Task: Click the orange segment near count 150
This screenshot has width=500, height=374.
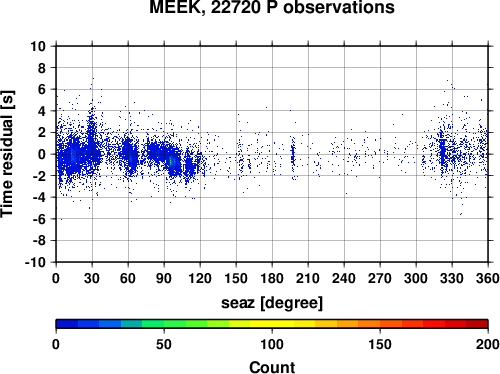Action: coord(380,324)
